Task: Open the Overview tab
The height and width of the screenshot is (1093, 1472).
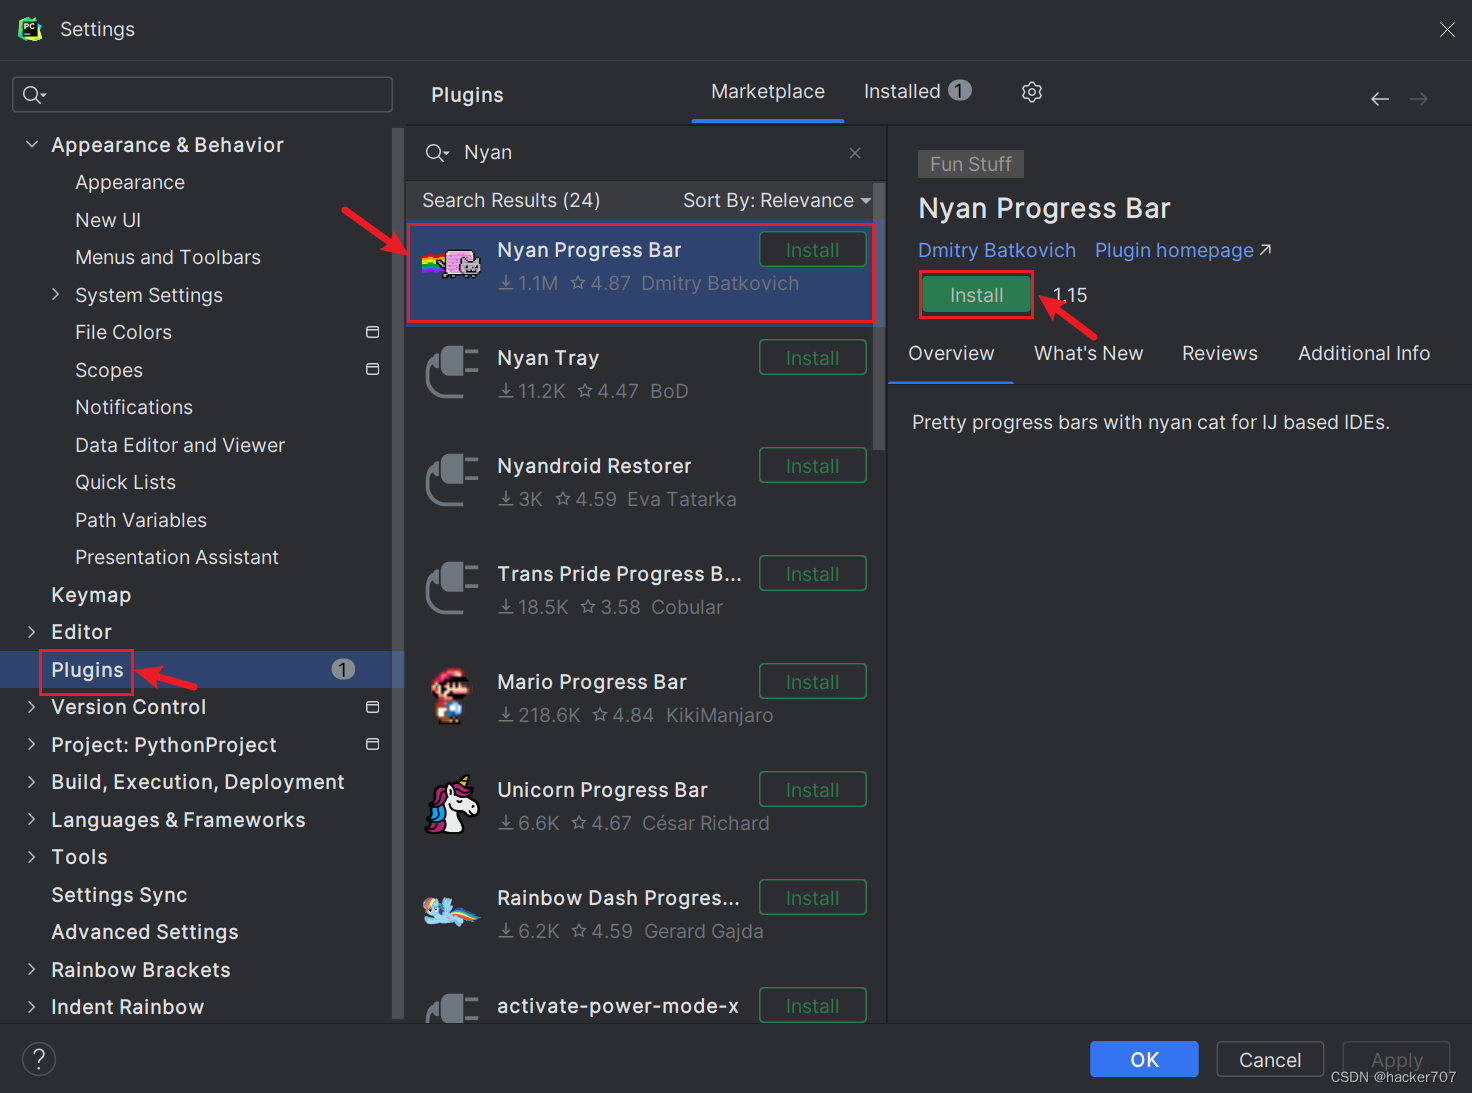Action: [x=951, y=354]
